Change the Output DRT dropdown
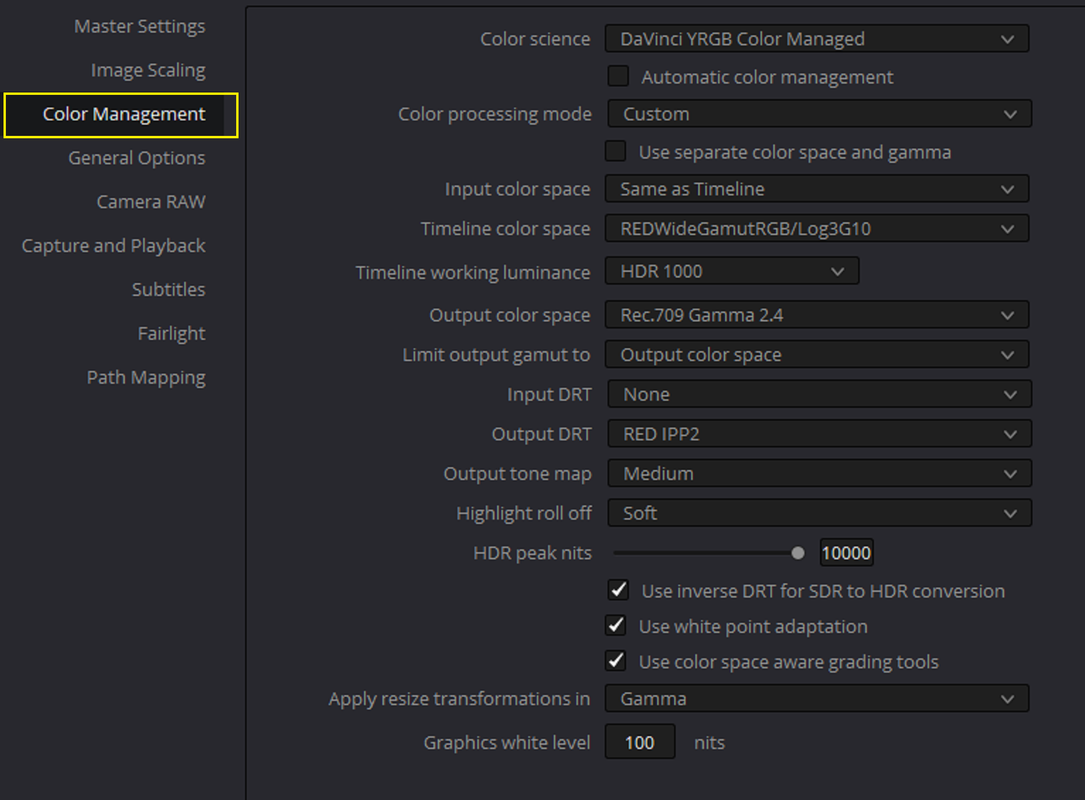Screen dimensions: 1085x800 point(819,434)
